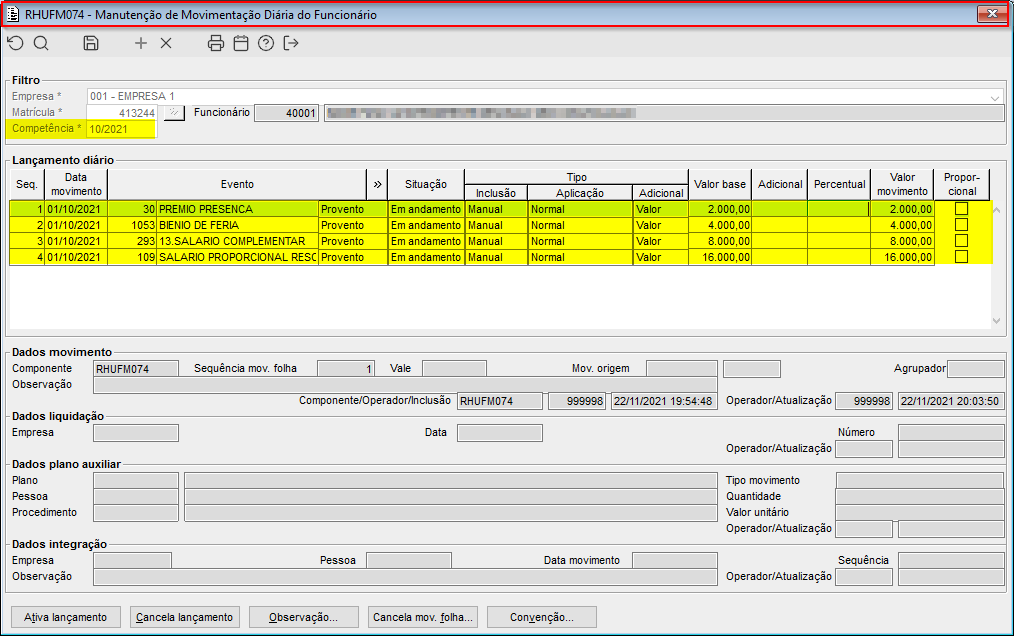Viewport: 1014px width, 636px height.
Task: Click the help question mark icon
Action: coord(266,43)
